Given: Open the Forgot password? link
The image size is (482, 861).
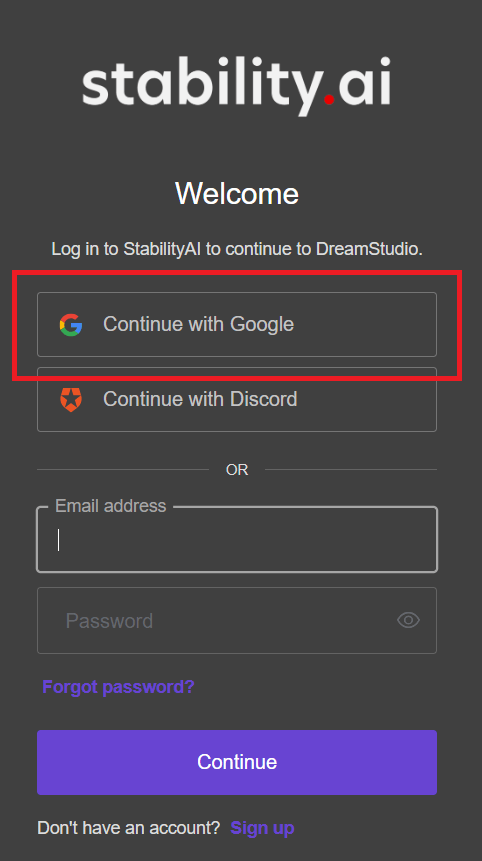Looking at the screenshot, I should [x=118, y=687].
